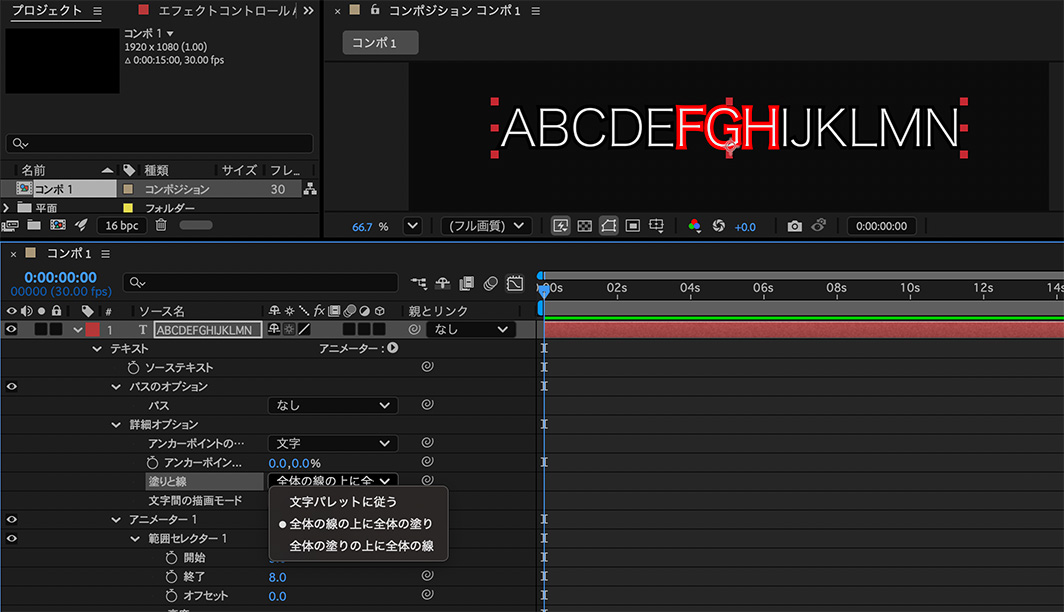Open the 66.7% zoom level dropdown
This screenshot has height=612, width=1064.
(x=411, y=225)
